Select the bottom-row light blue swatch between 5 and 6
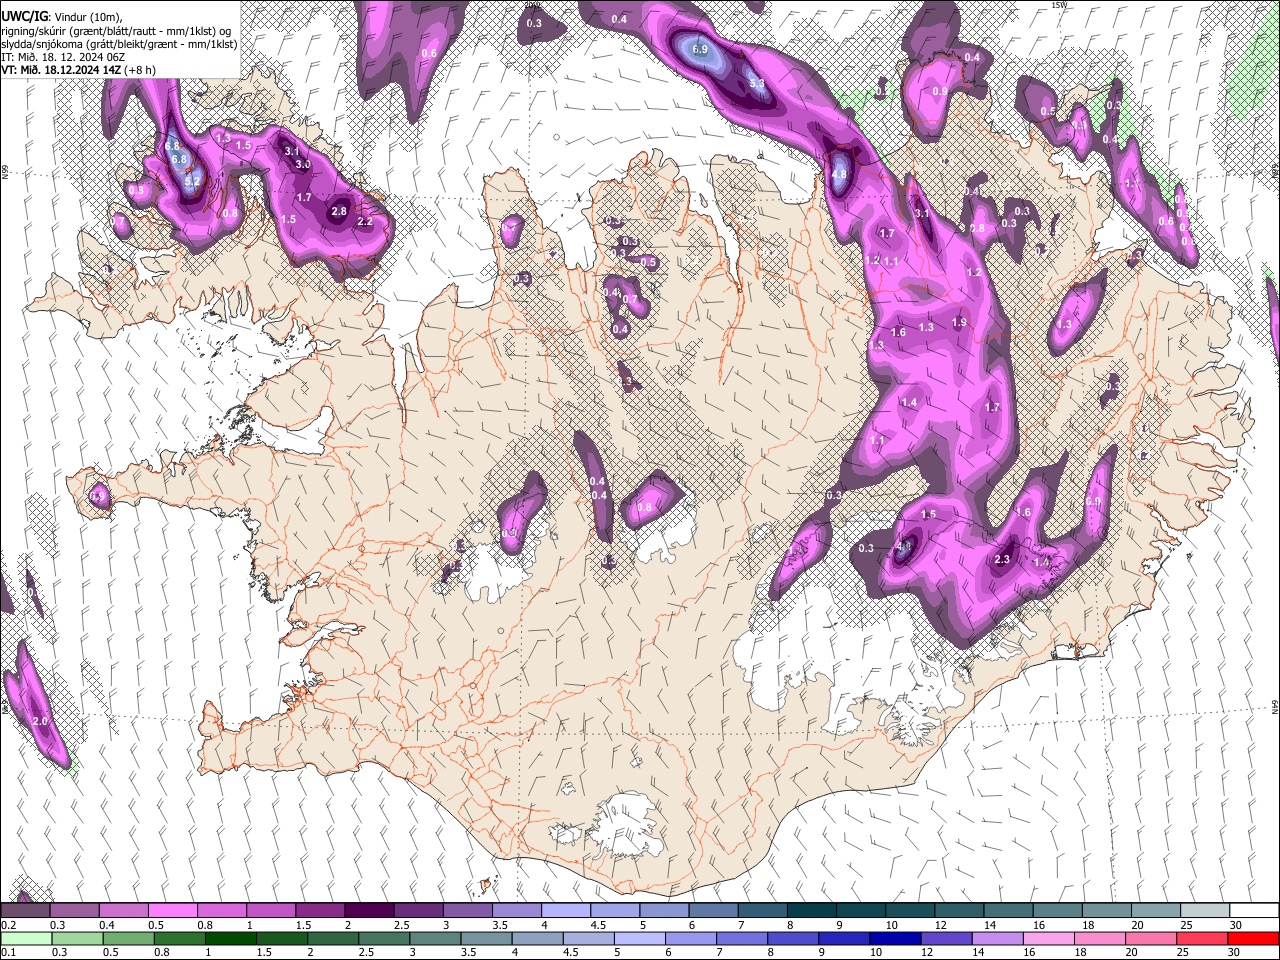This screenshot has height=960, width=1280. pyautogui.click(x=640, y=938)
